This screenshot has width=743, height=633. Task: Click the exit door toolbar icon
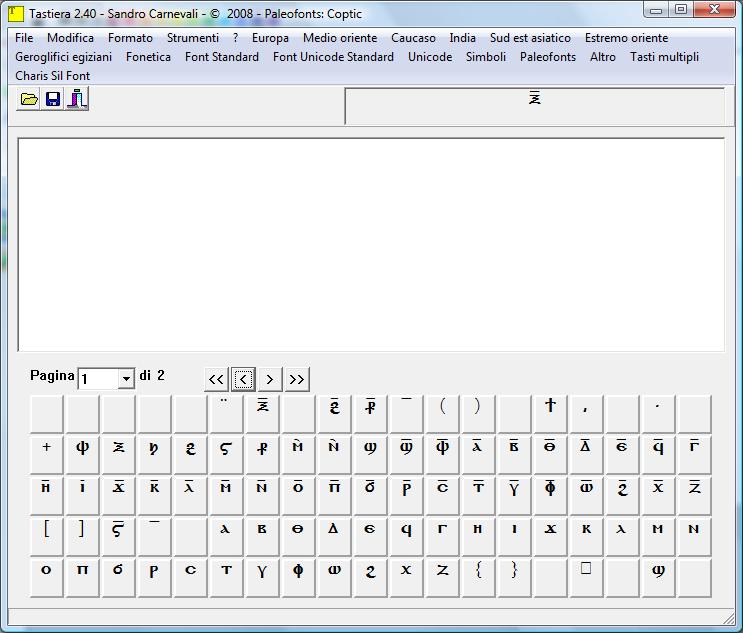77,99
